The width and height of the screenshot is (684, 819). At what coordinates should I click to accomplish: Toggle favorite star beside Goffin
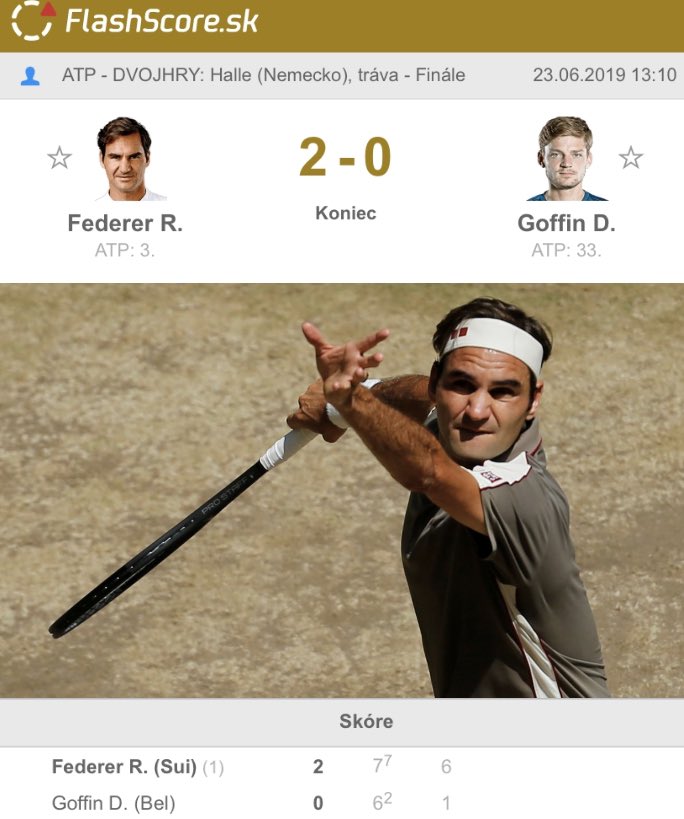coord(631,158)
